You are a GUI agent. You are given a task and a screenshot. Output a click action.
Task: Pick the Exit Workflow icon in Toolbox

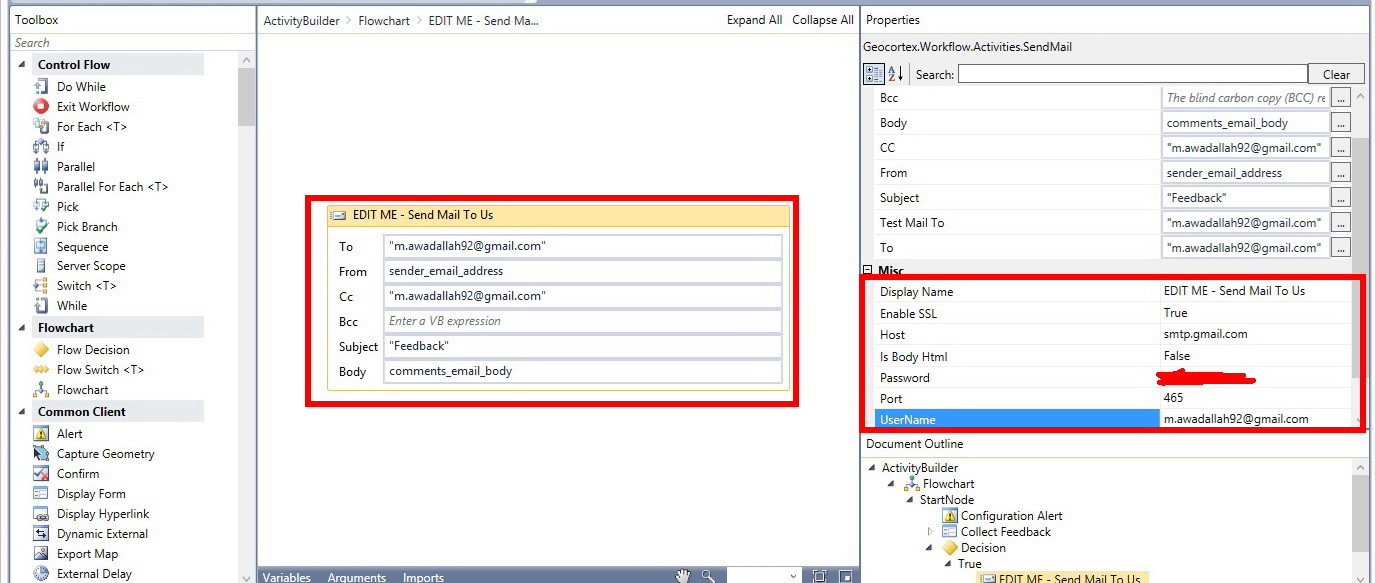click(41, 107)
